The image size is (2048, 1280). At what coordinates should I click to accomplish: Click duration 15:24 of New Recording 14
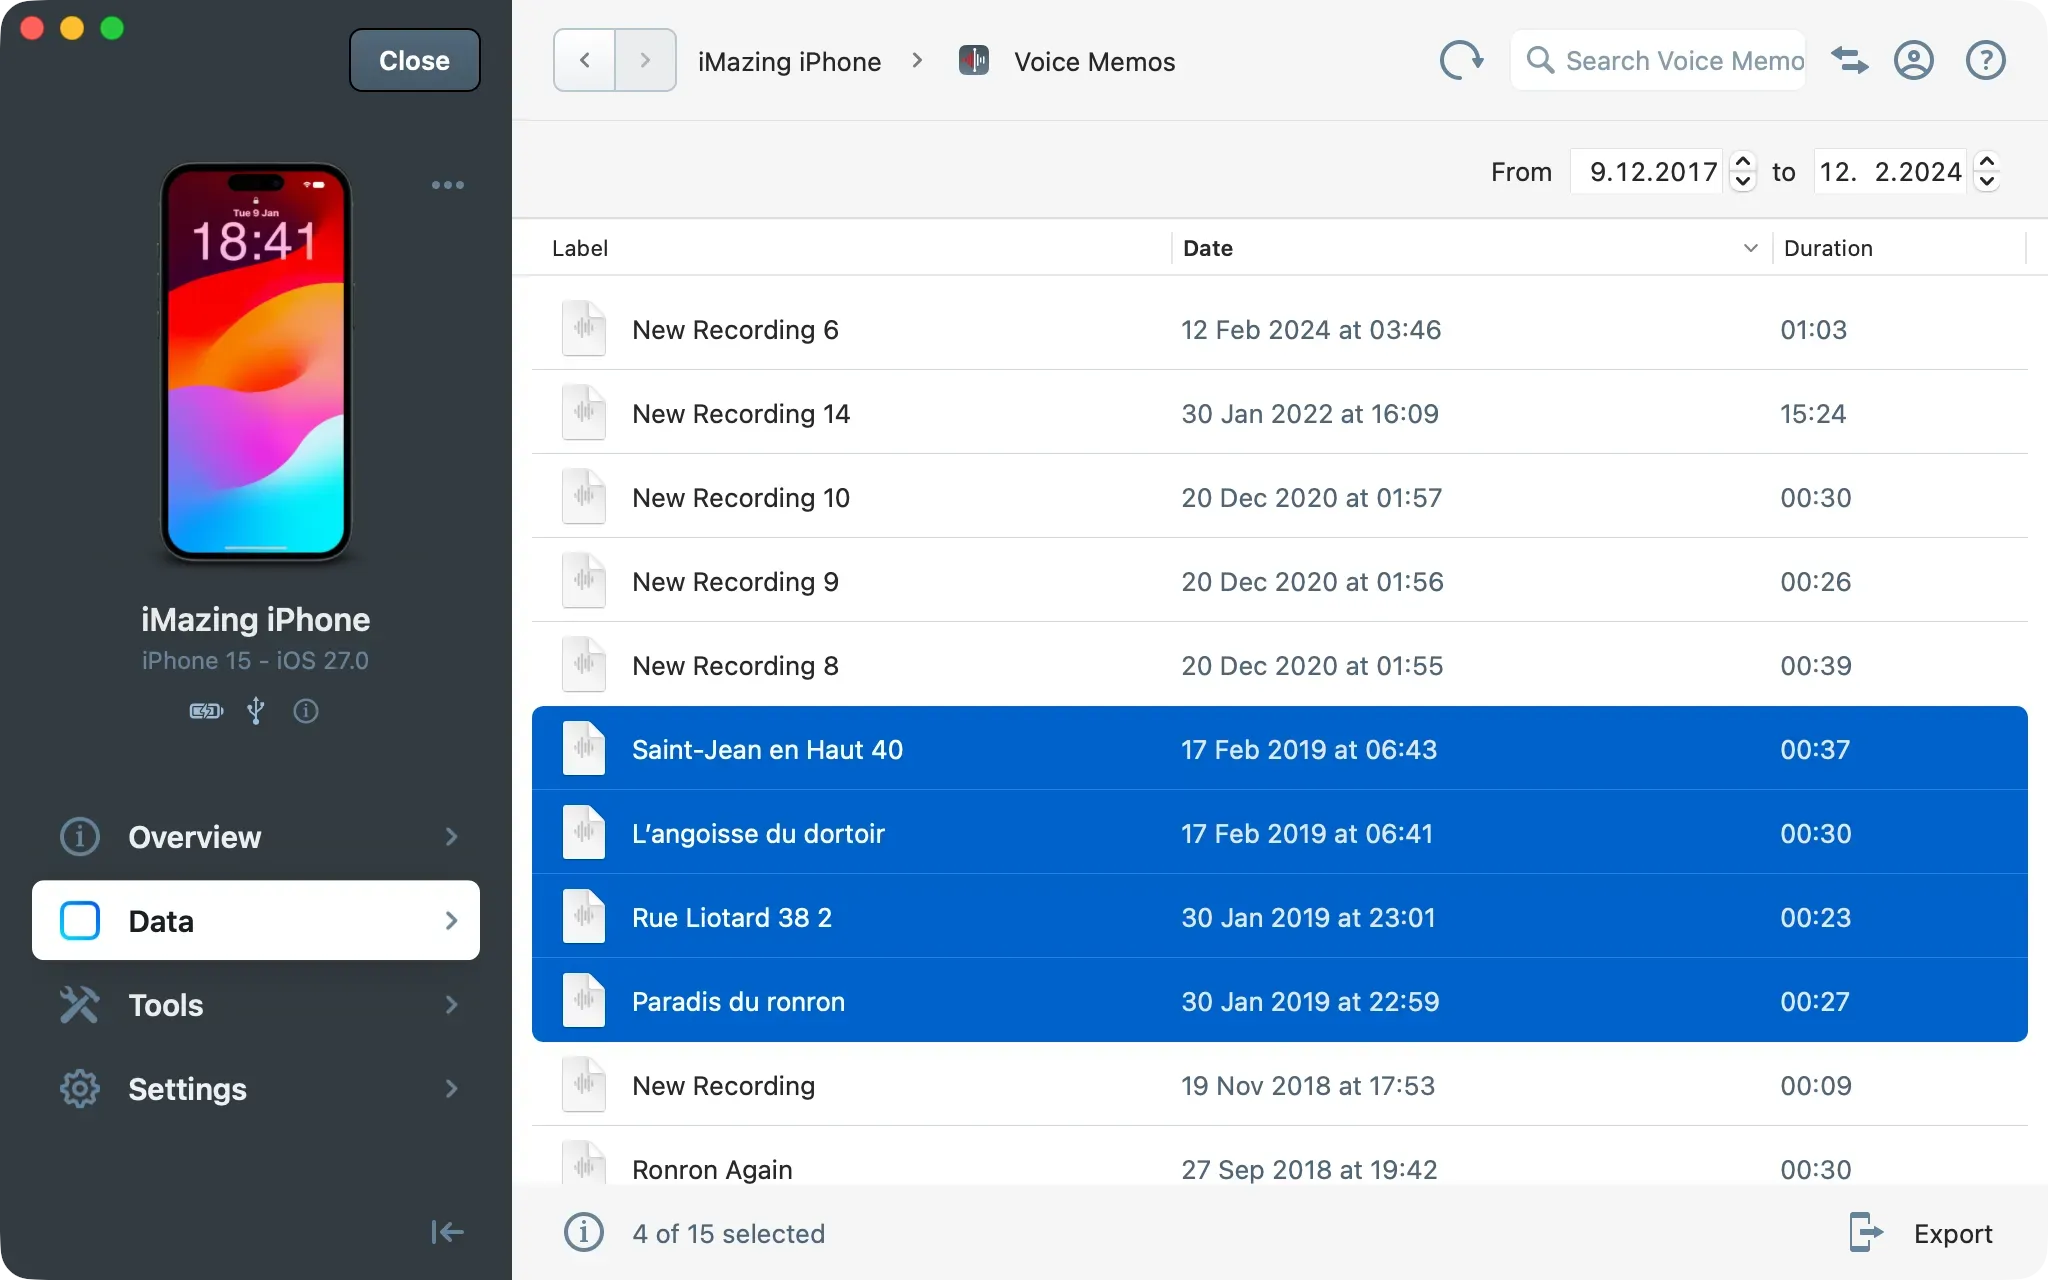pyautogui.click(x=1813, y=414)
